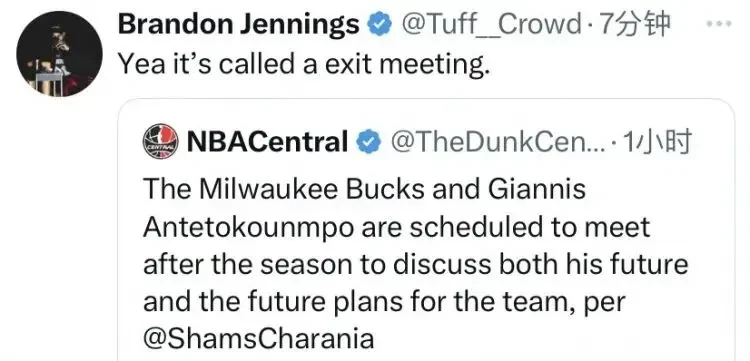Viewport: 750px width, 361px height.
Task: Click the quoted tweet header row
Action: (x=418, y=142)
